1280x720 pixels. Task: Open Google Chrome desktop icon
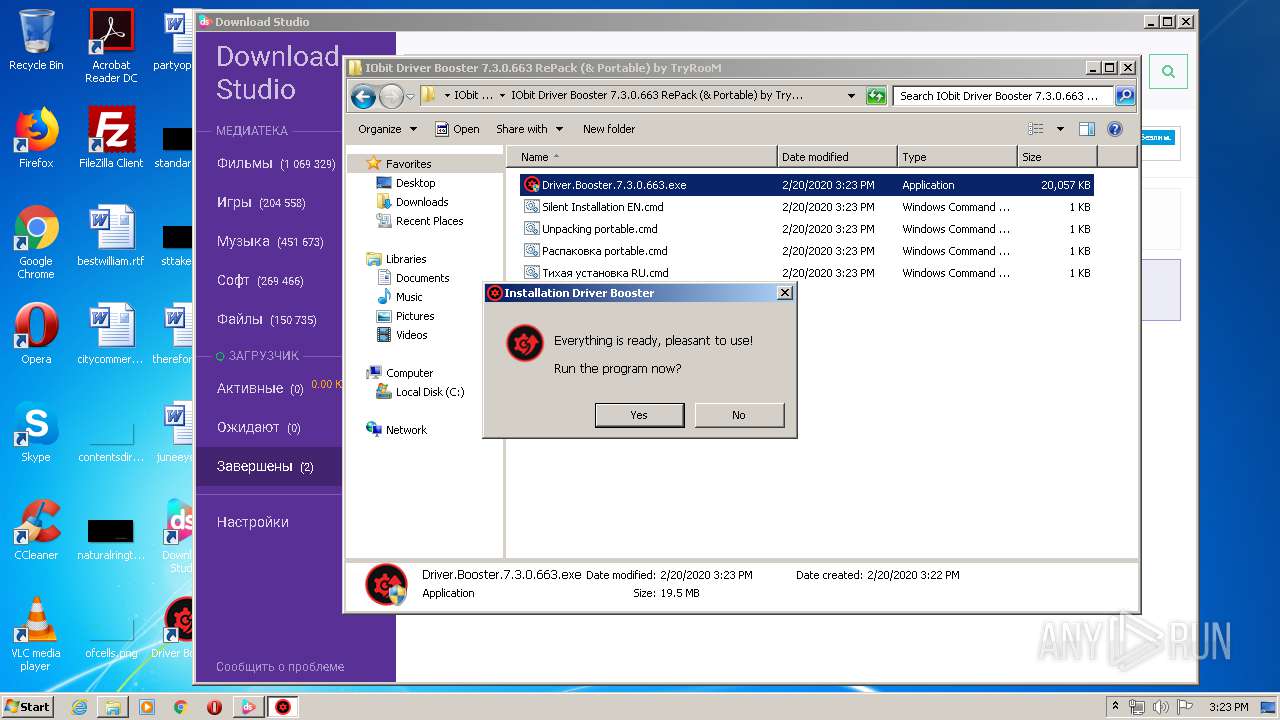click(36, 242)
